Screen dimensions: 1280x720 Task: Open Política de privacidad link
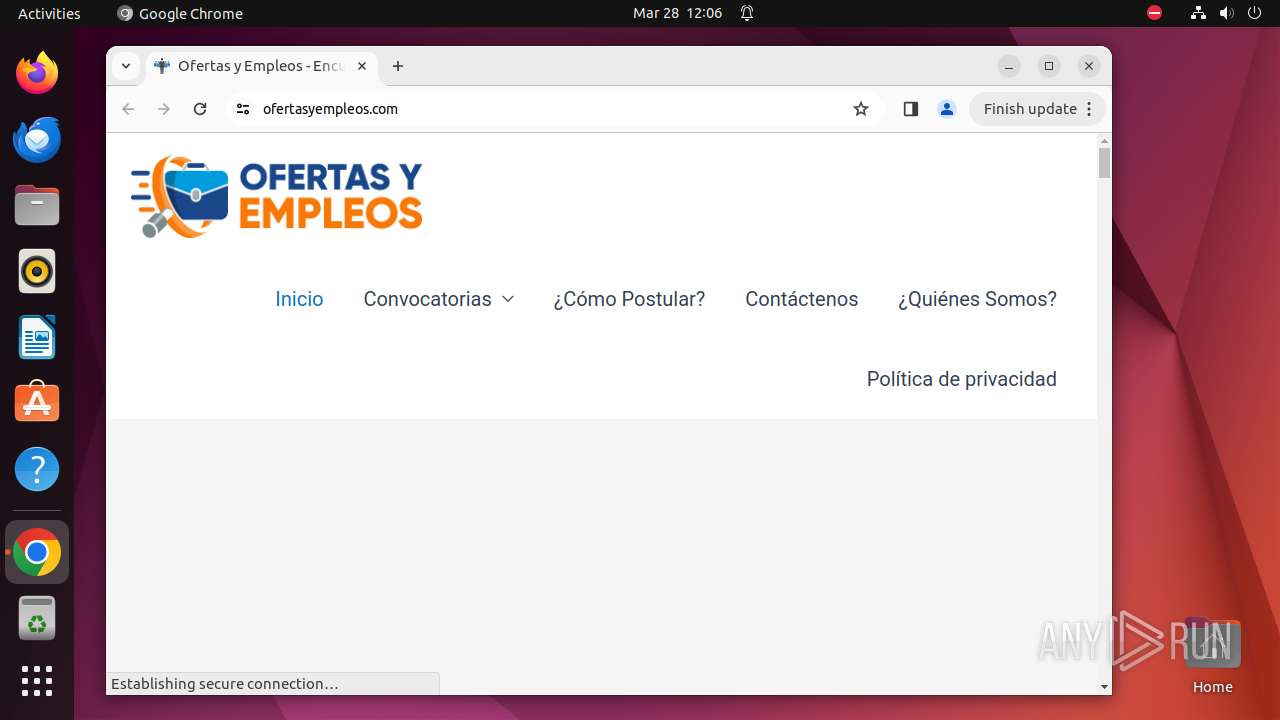961,379
